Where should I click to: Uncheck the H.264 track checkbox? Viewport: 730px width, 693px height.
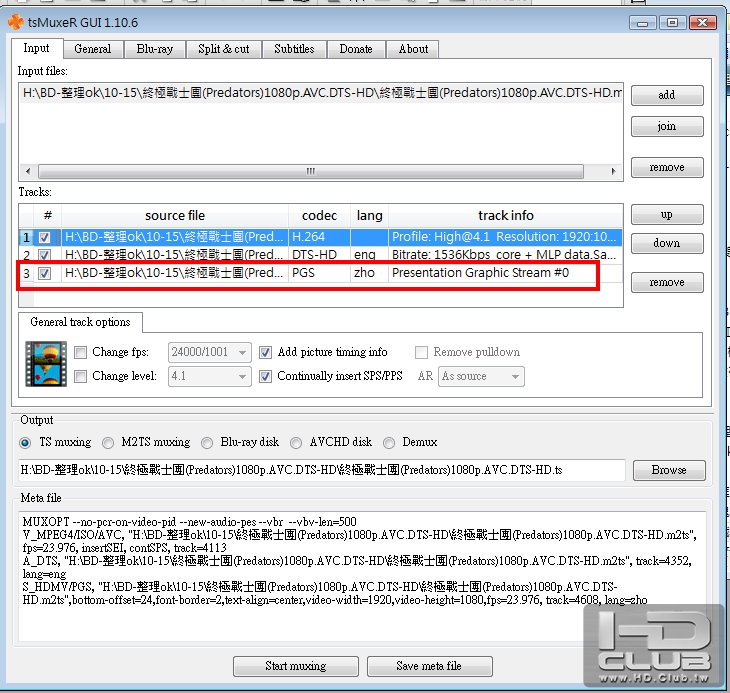click(x=45, y=237)
